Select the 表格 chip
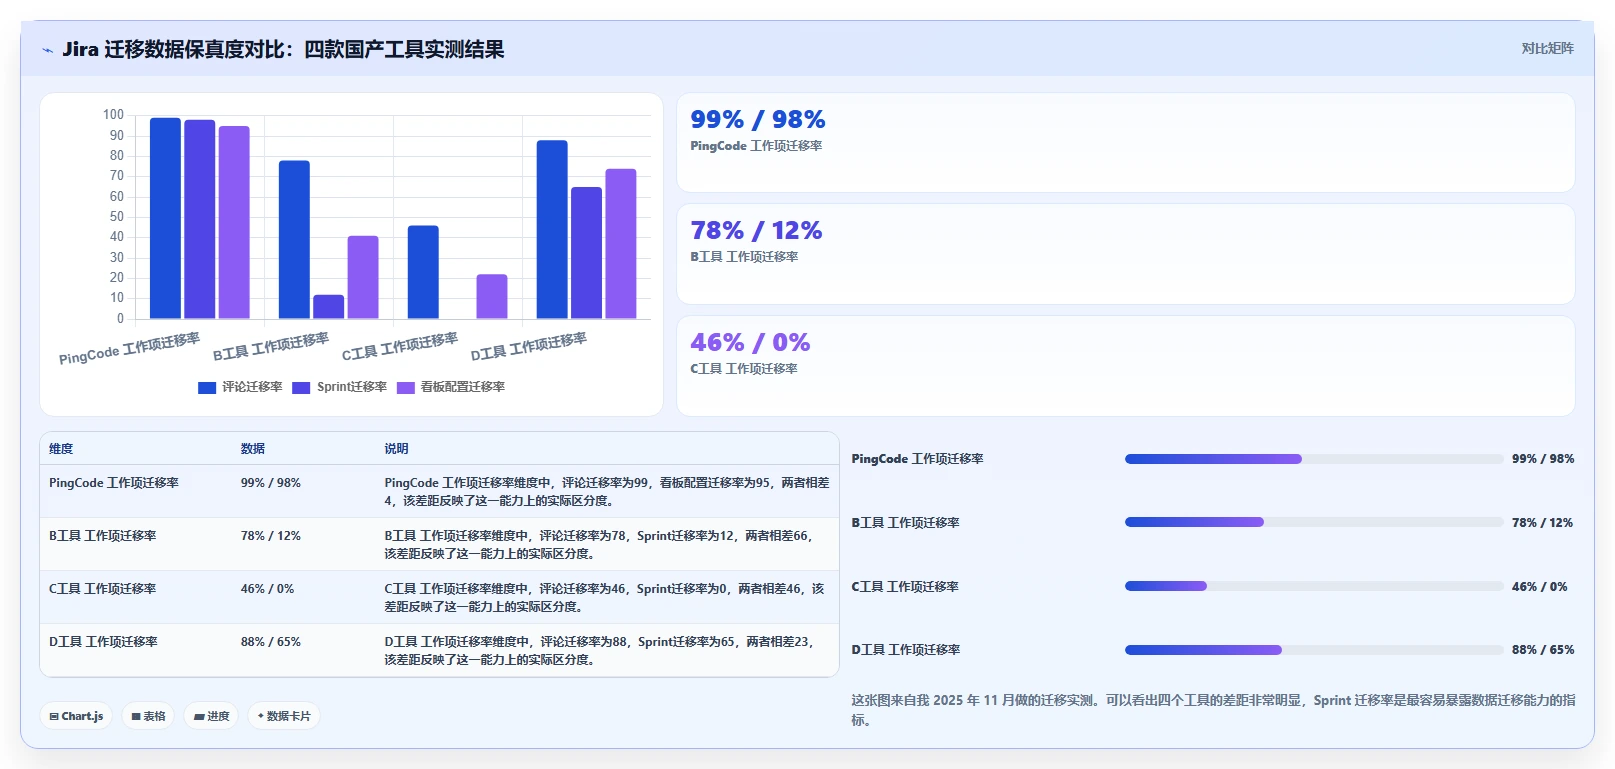Image resolution: width=1615 pixels, height=769 pixels. [x=148, y=716]
